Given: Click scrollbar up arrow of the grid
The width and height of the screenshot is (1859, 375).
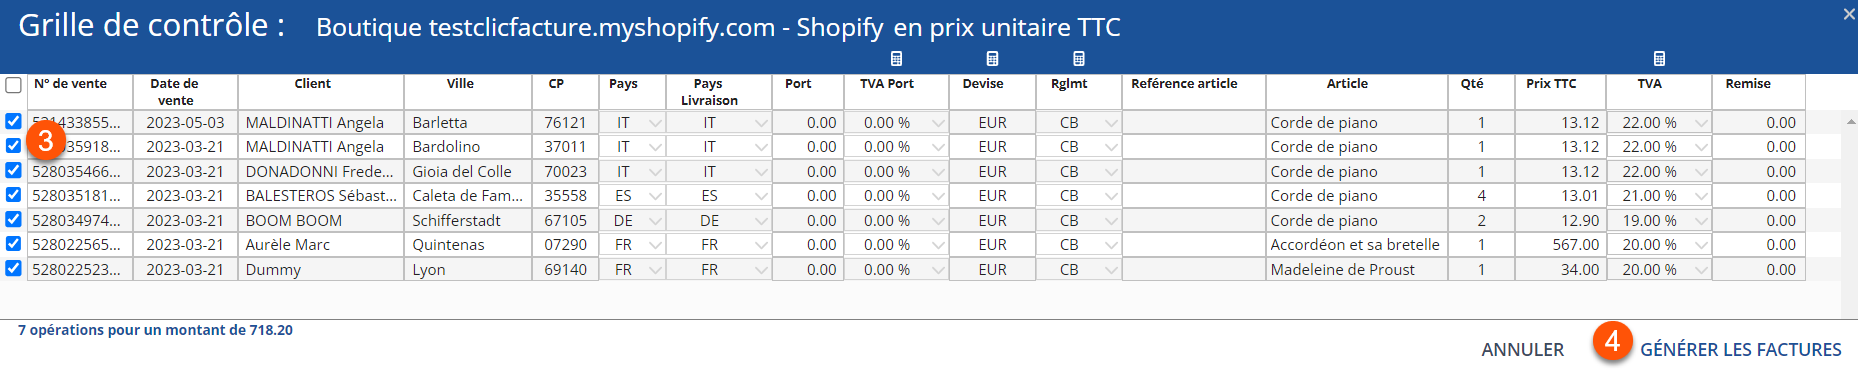Looking at the screenshot, I should coord(1849,120).
